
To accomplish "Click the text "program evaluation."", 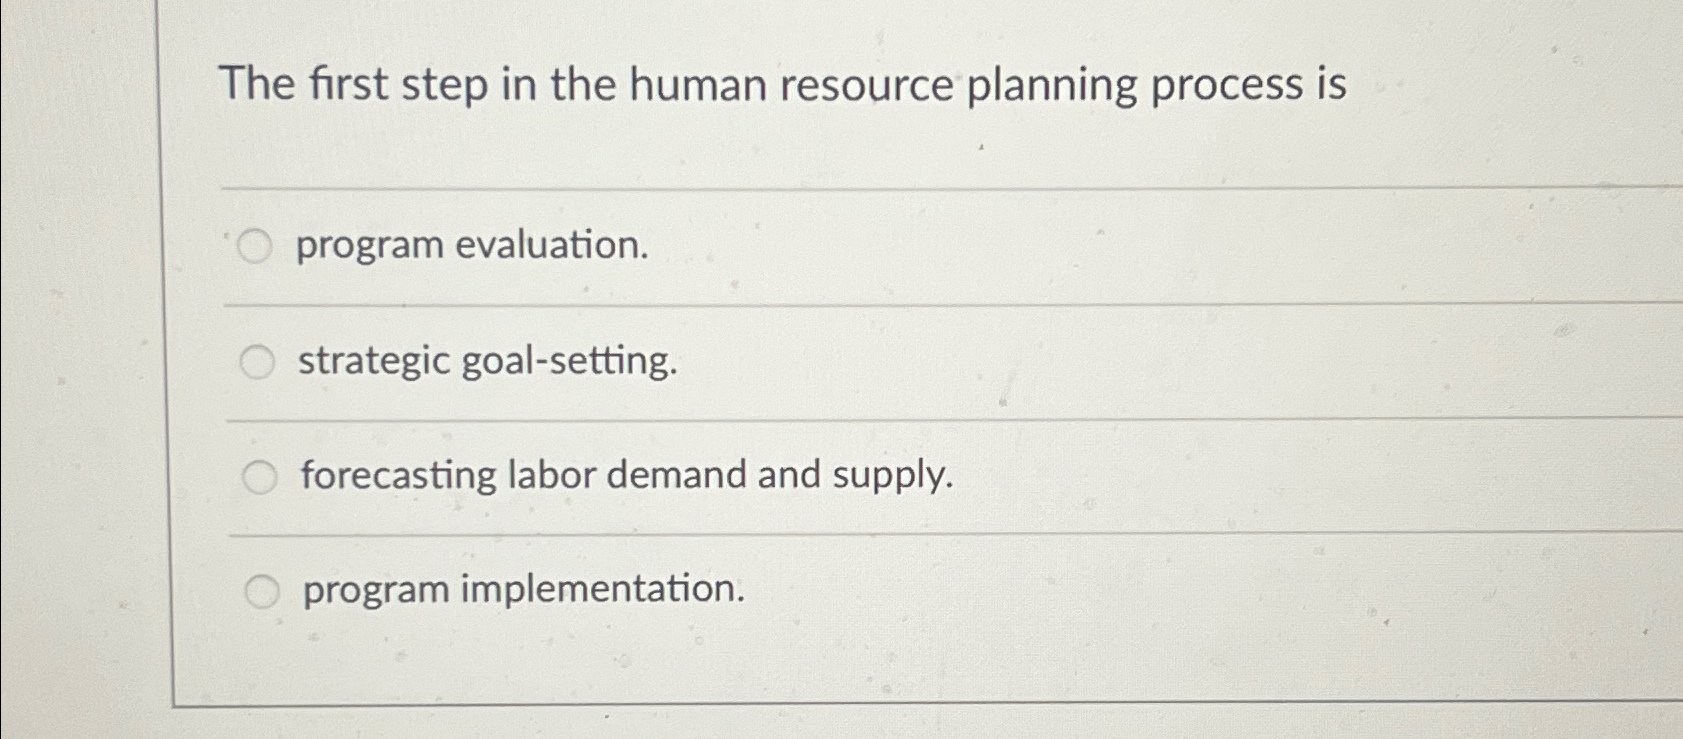I will tap(473, 246).
